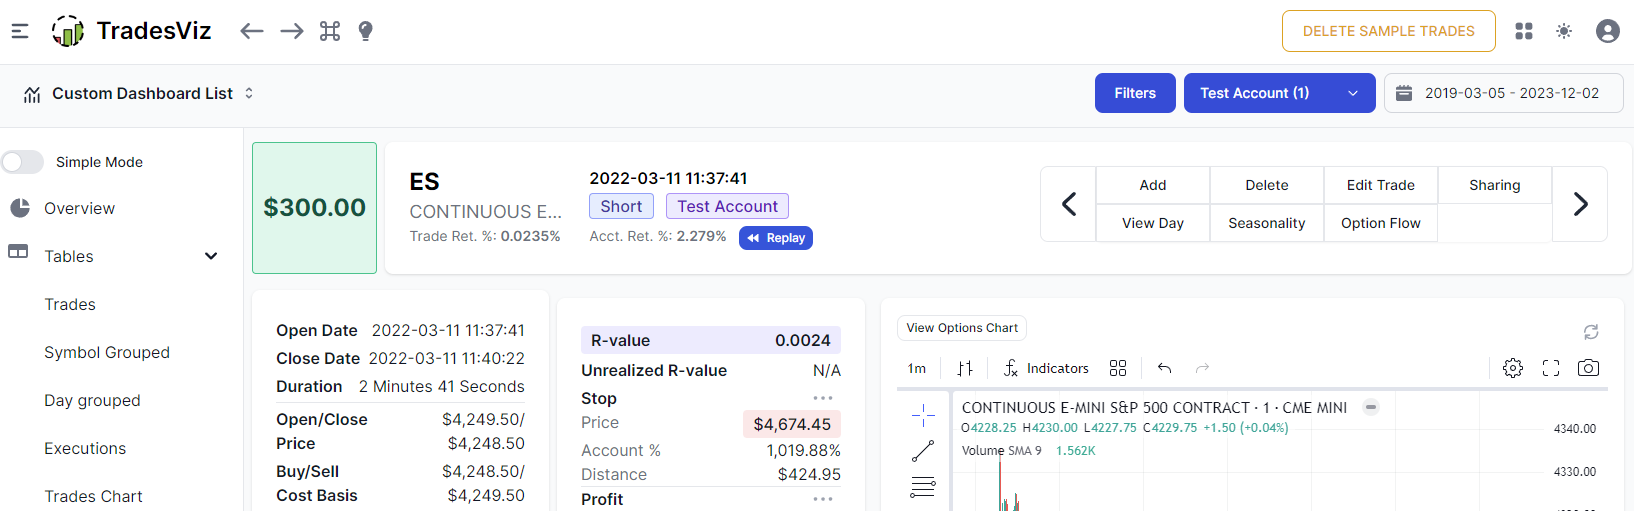Open Profit section three-dot menu
The width and height of the screenshot is (1634, 511).
pyautogui.click(x=823, y=499)
